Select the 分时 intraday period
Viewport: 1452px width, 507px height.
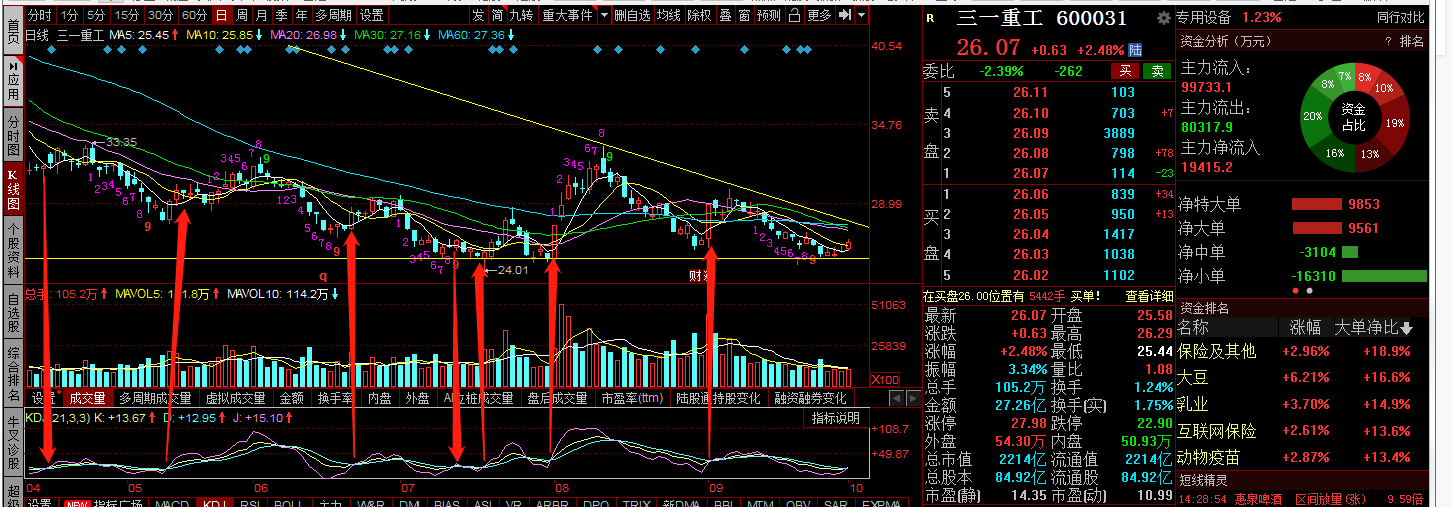pyautogui.click(x=40, y=15)
